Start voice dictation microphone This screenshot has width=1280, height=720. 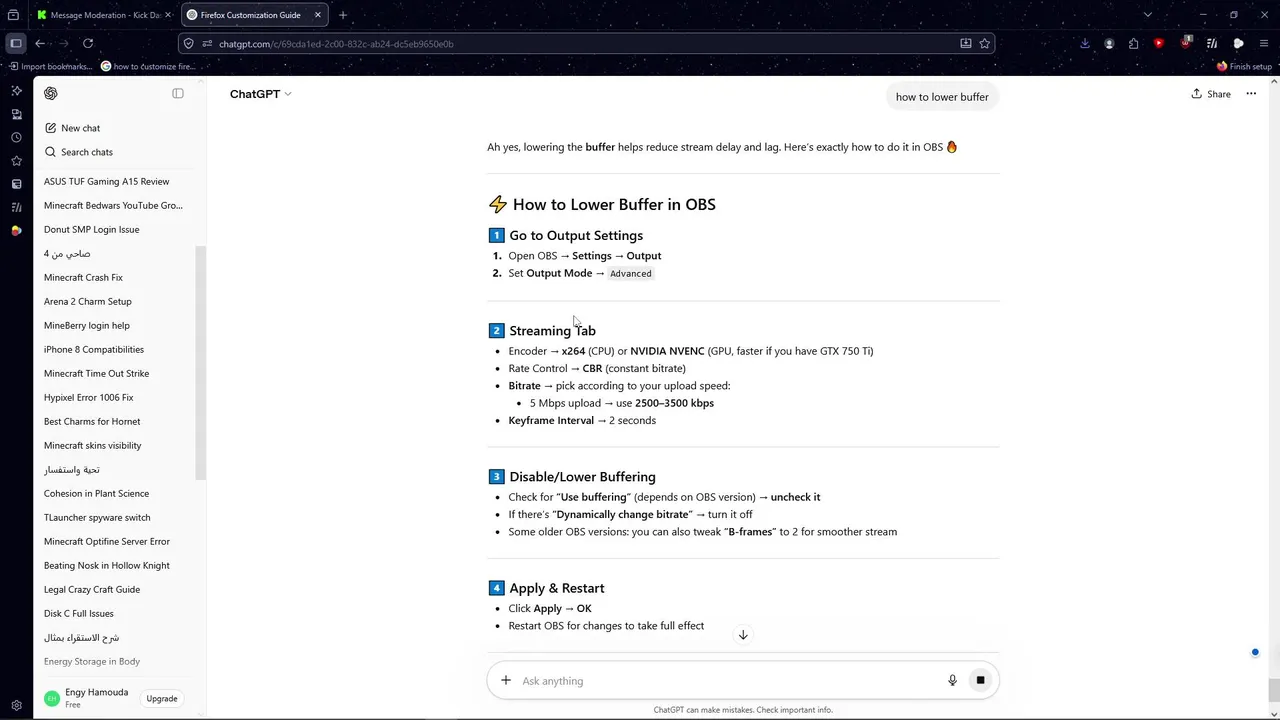pyautogui.click(x=952, y=680)
